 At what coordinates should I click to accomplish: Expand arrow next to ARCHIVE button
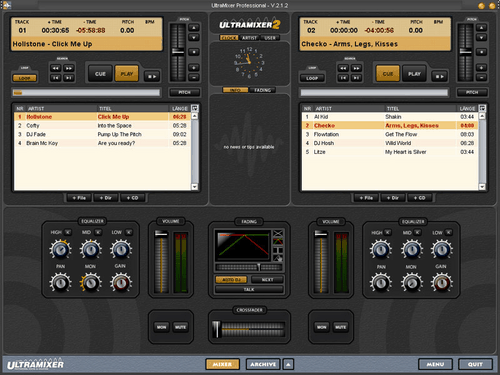point(288,364)
